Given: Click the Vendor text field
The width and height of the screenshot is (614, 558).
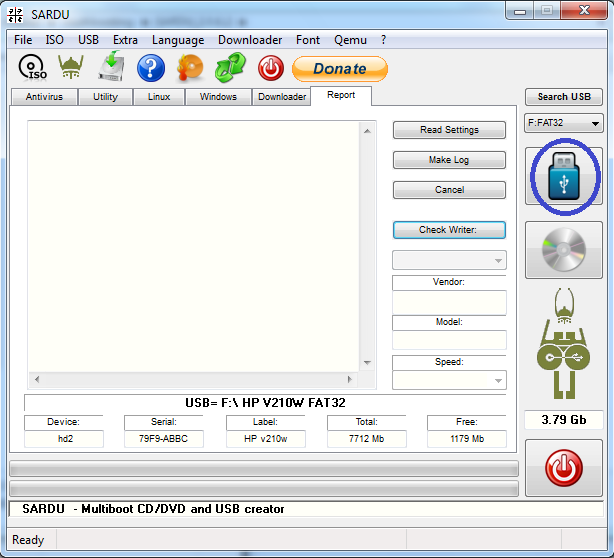Looking at the screenshot, I should (449, 302).
